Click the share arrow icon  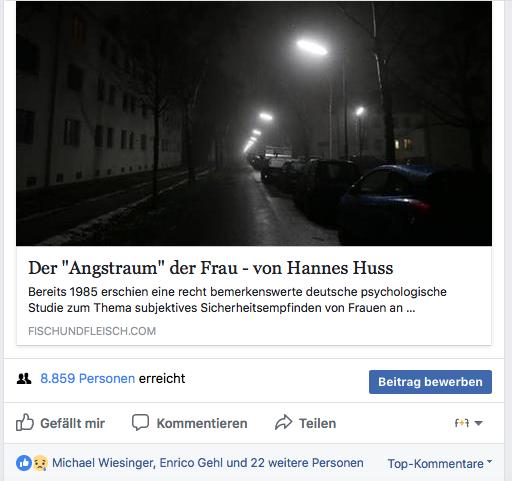point(283,422)
